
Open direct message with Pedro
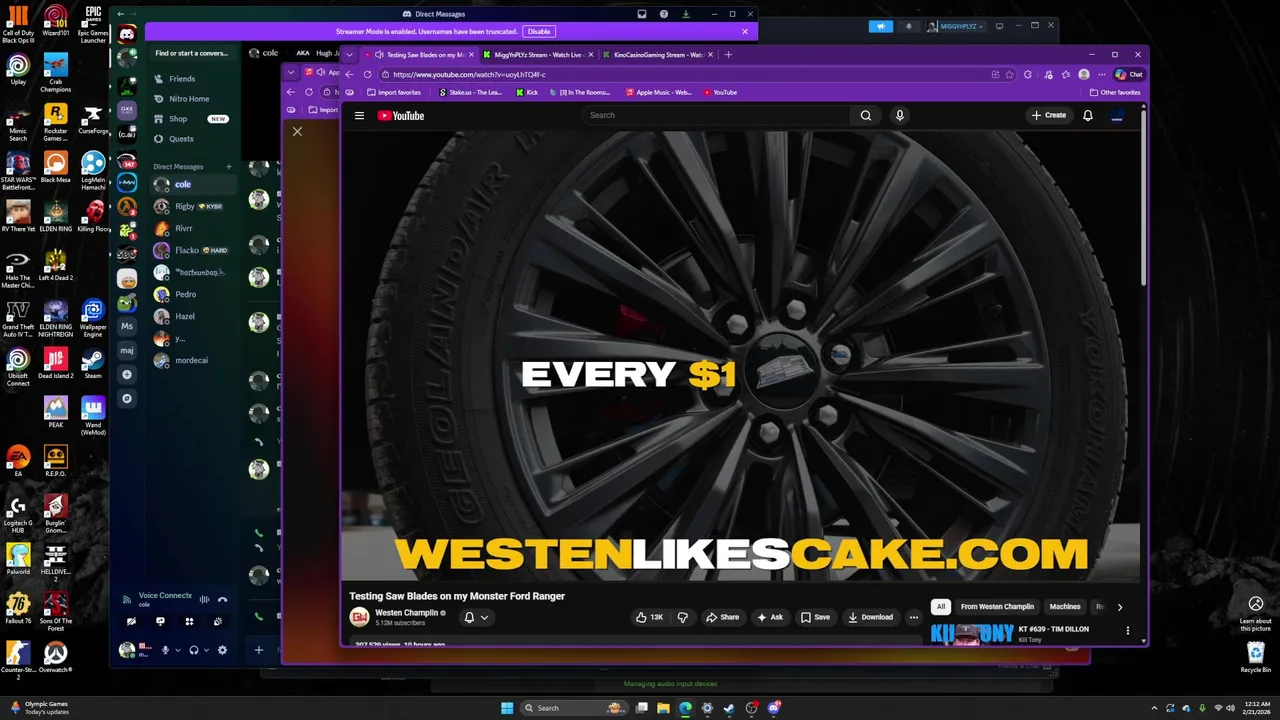[x=193, y=294]
